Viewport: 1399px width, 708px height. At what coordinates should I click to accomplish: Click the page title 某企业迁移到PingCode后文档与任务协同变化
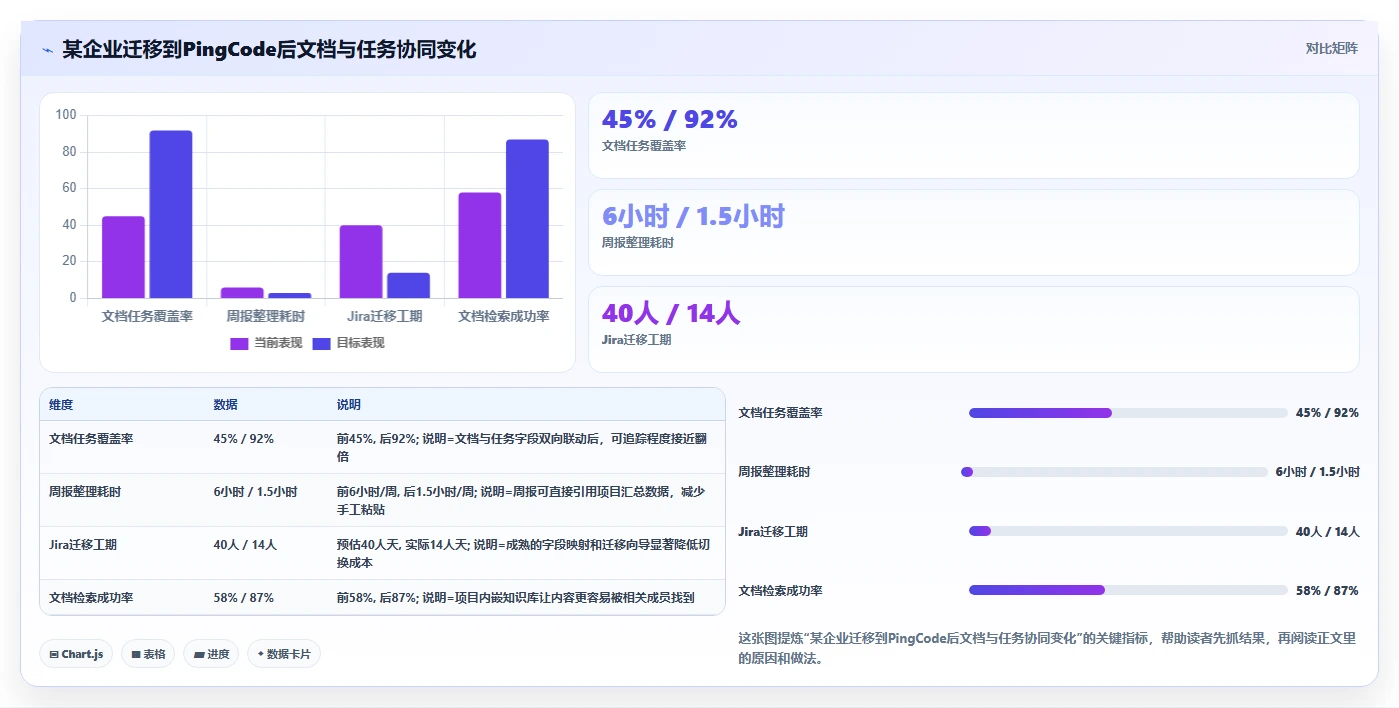[x=269, y=49]
